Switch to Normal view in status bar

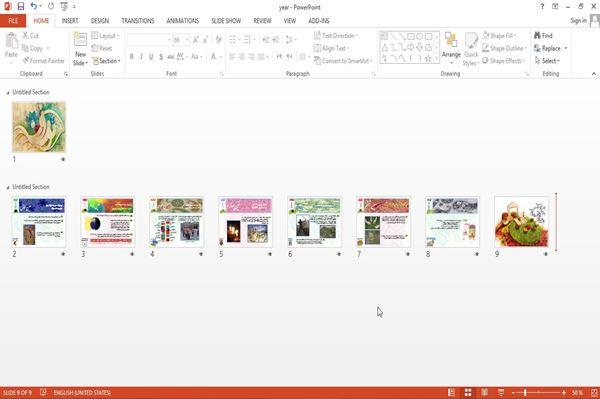point(452,392)
